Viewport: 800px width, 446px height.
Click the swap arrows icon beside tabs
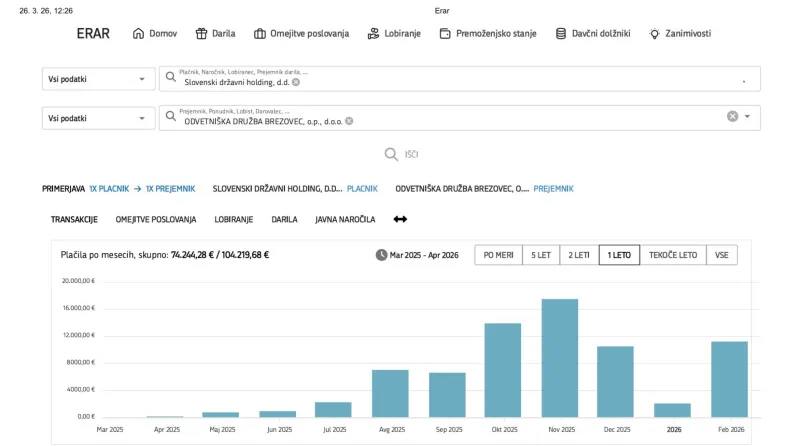[x=400, y=219]
